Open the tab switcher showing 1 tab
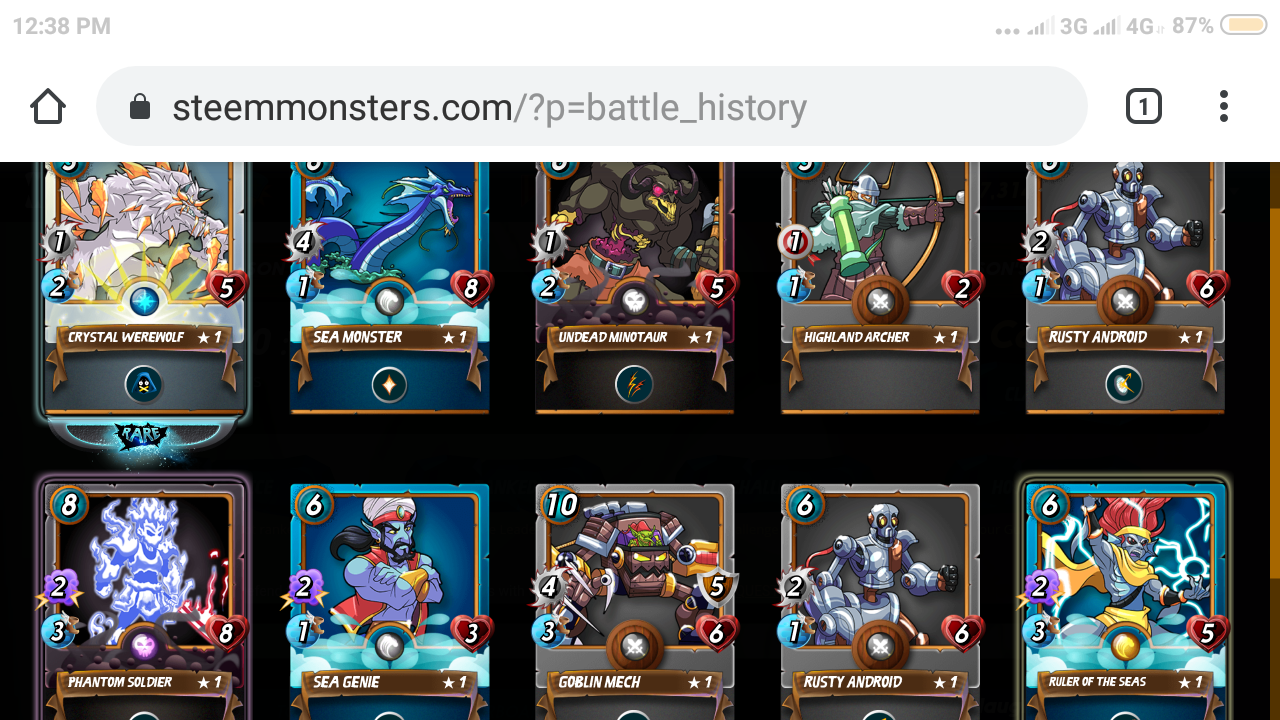The width and height of the screenshot is (1280, 720). pos(1143,106)
